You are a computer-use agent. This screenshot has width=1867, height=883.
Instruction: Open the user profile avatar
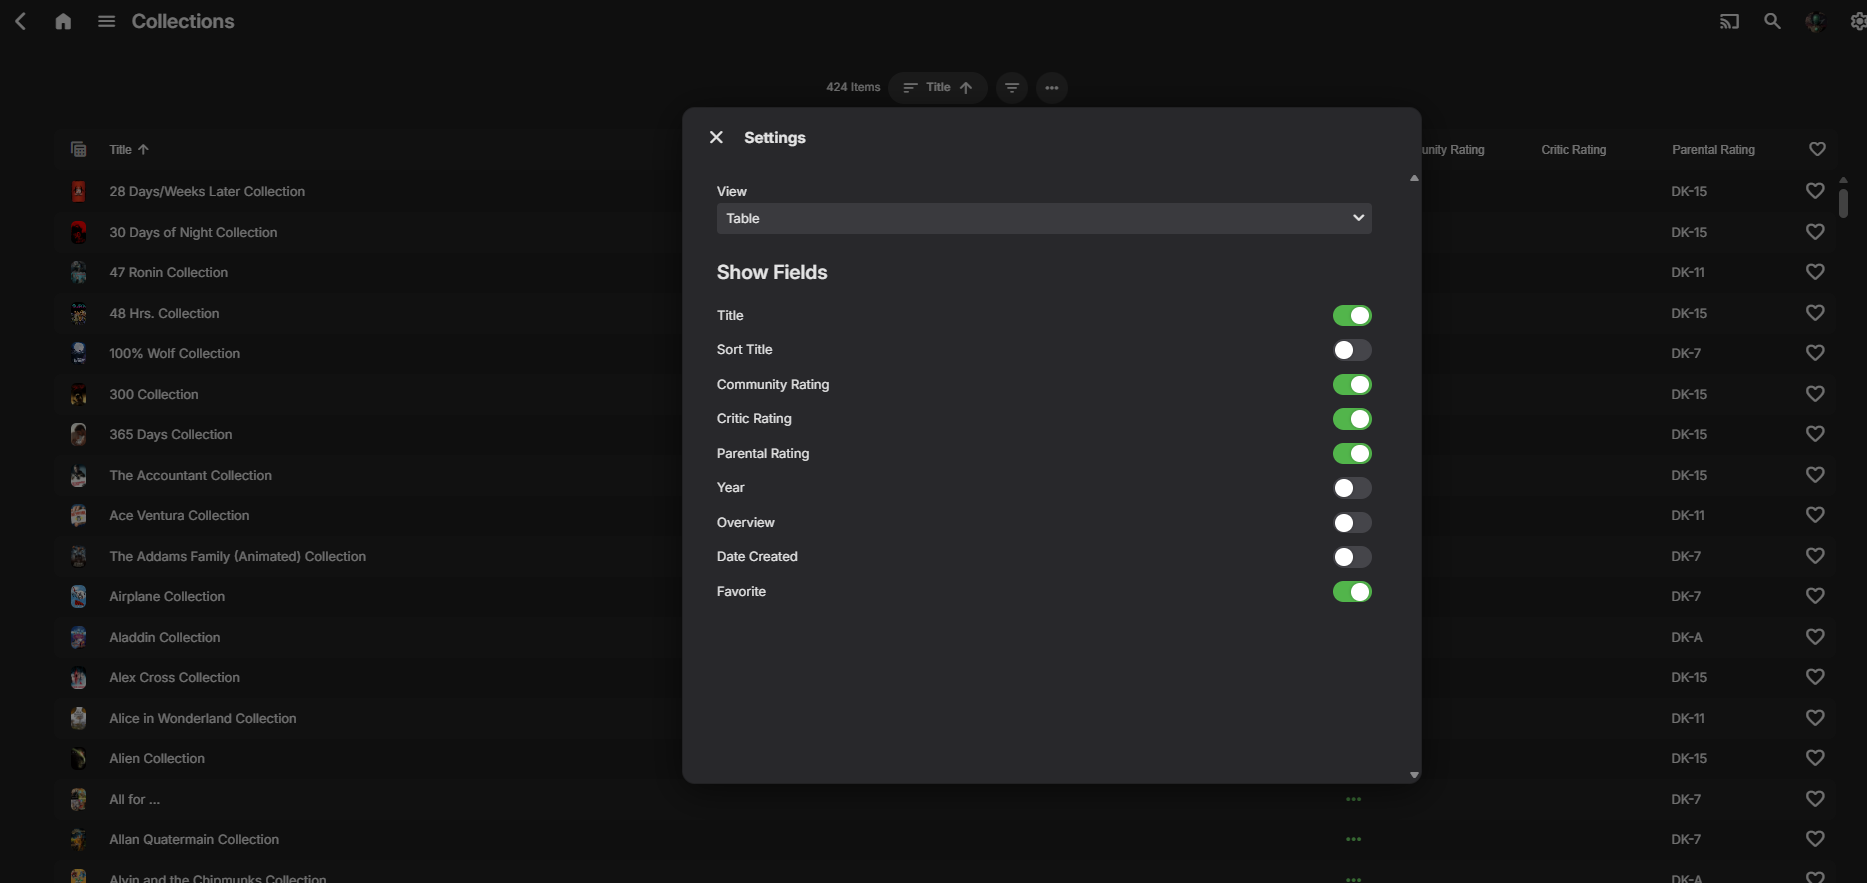(x=1815, y=21)
